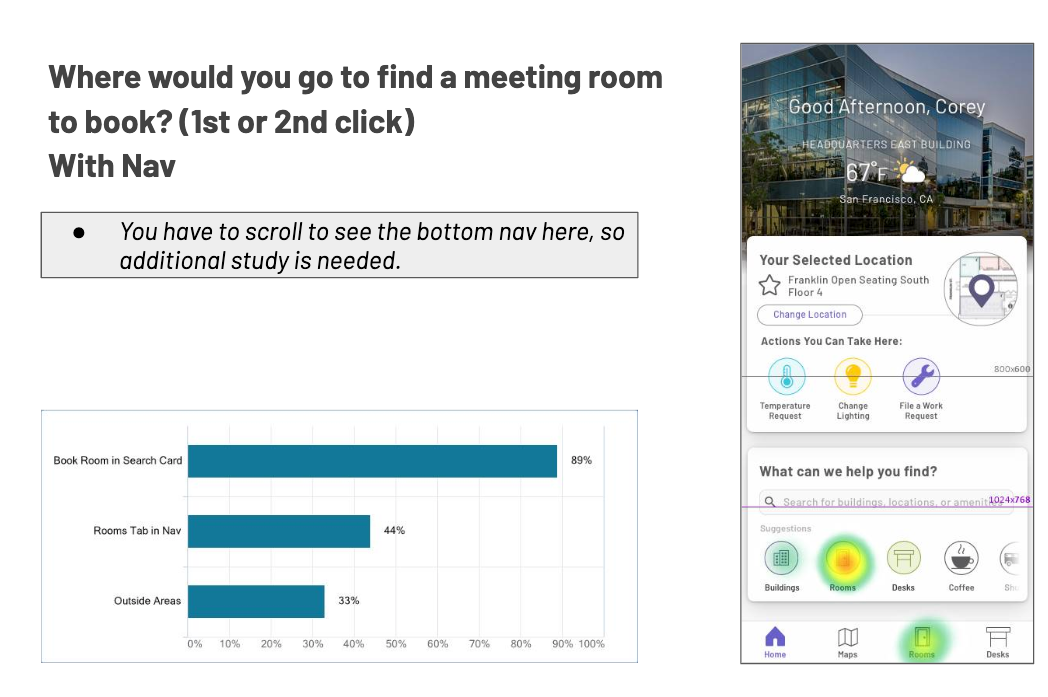The width and height of the screenshot is (1048, 697).
Task: Click the Book Room in Search Card bar
Action: click(x=372, y=461)
